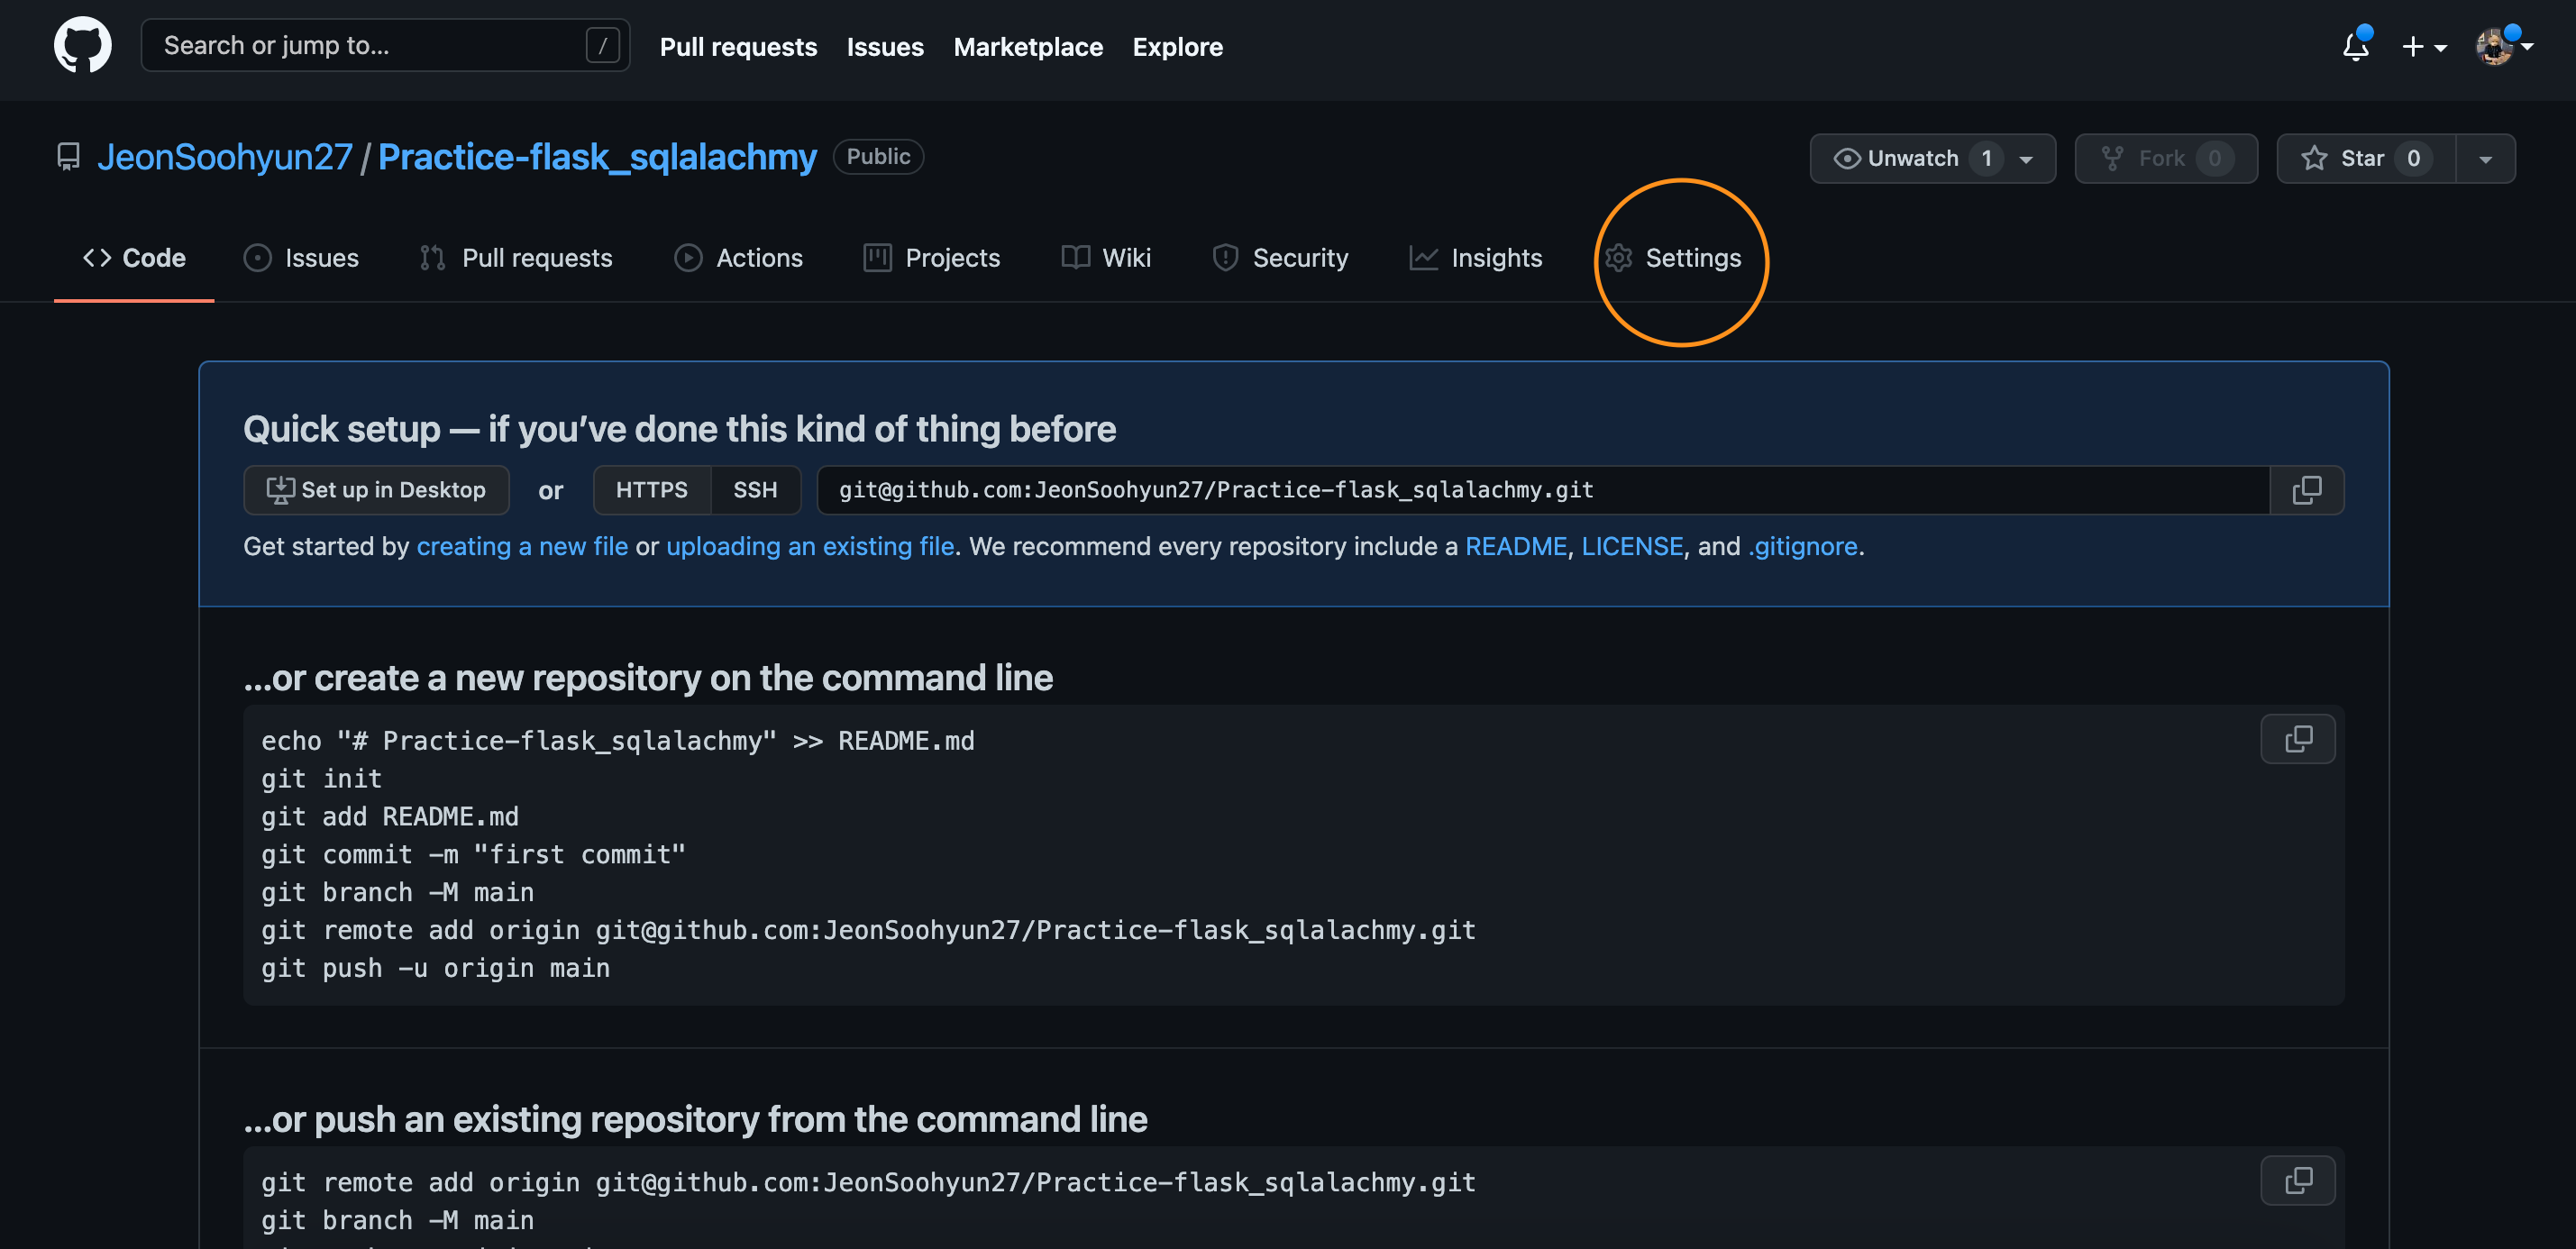Open the repository Pull requests tab

click(516, 258)
